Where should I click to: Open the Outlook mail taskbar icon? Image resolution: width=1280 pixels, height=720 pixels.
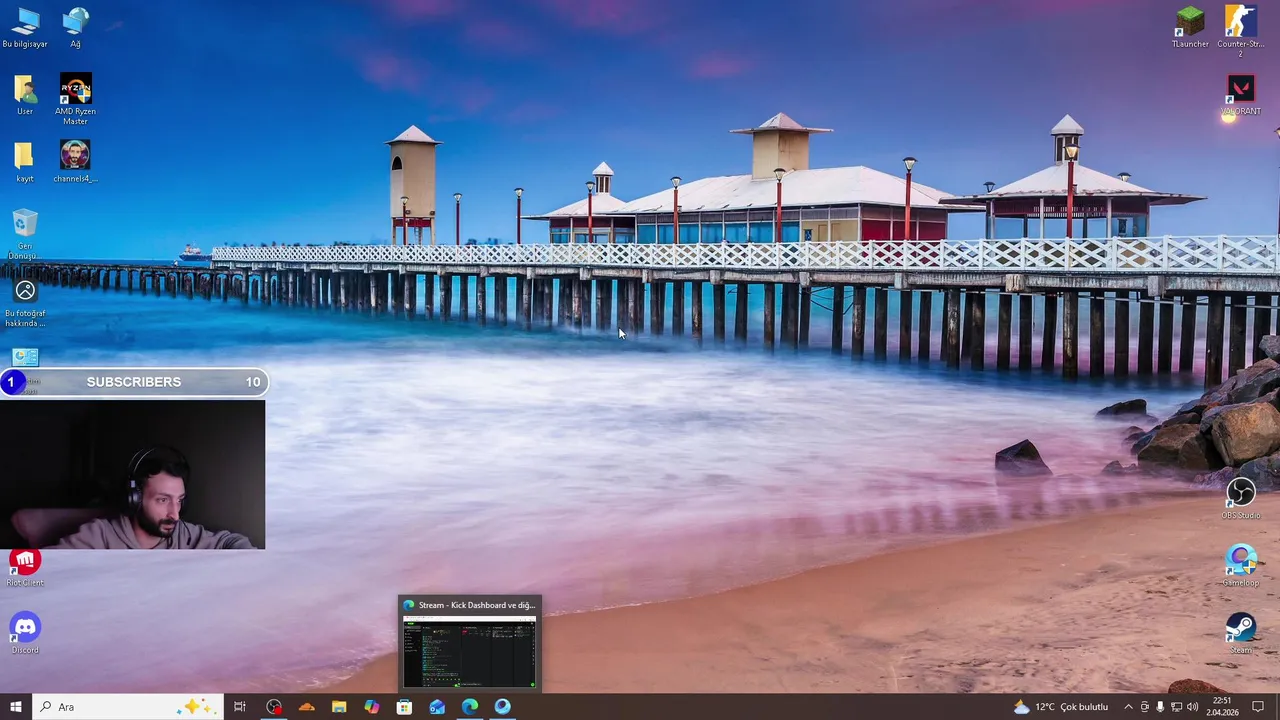[x=437, y=707]
